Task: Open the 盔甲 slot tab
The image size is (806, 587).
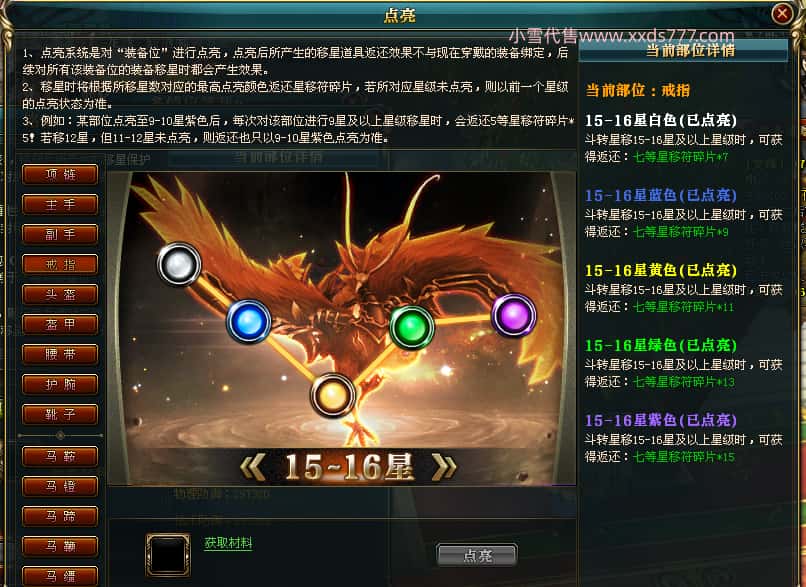Action: (60, 324)
